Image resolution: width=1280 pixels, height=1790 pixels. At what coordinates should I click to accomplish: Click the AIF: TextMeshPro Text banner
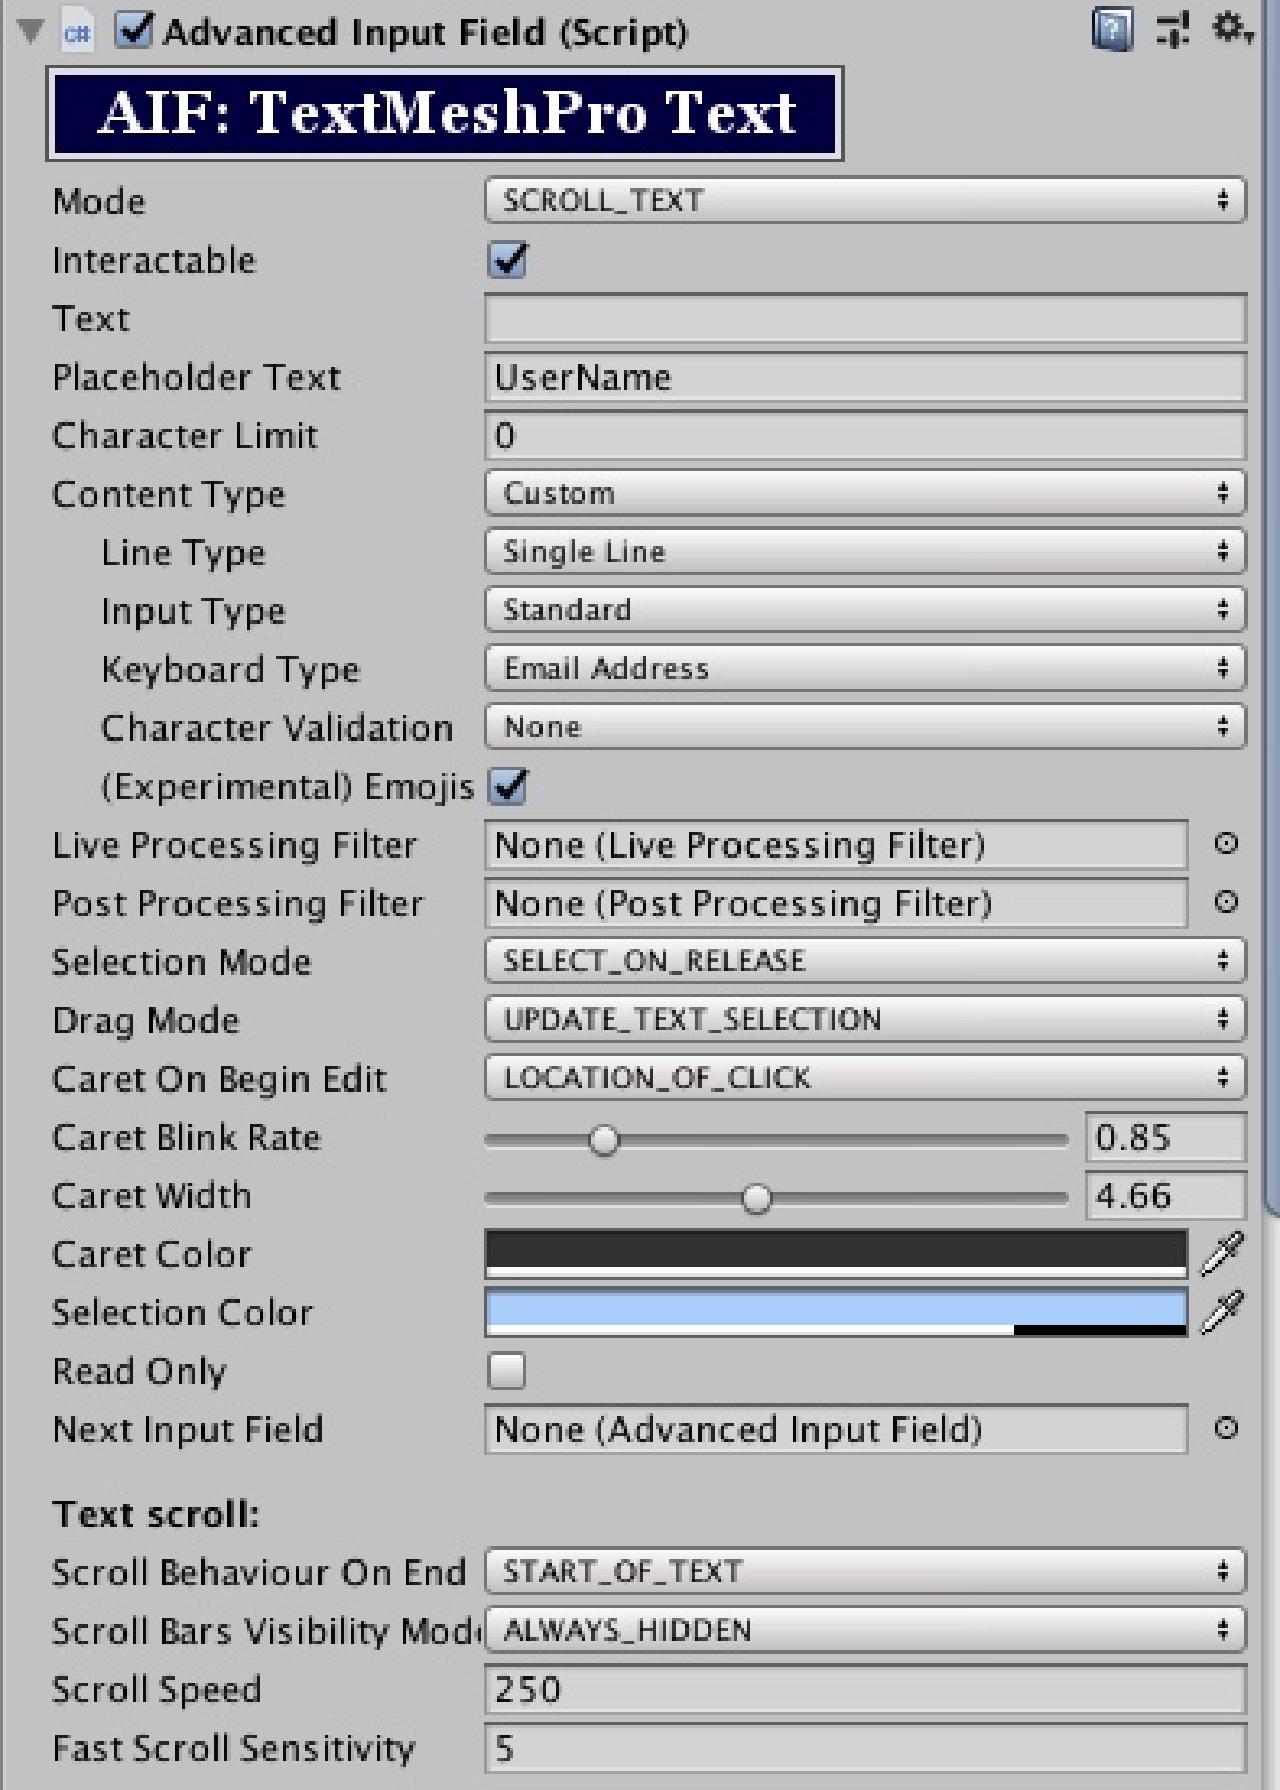coord(445,113)
